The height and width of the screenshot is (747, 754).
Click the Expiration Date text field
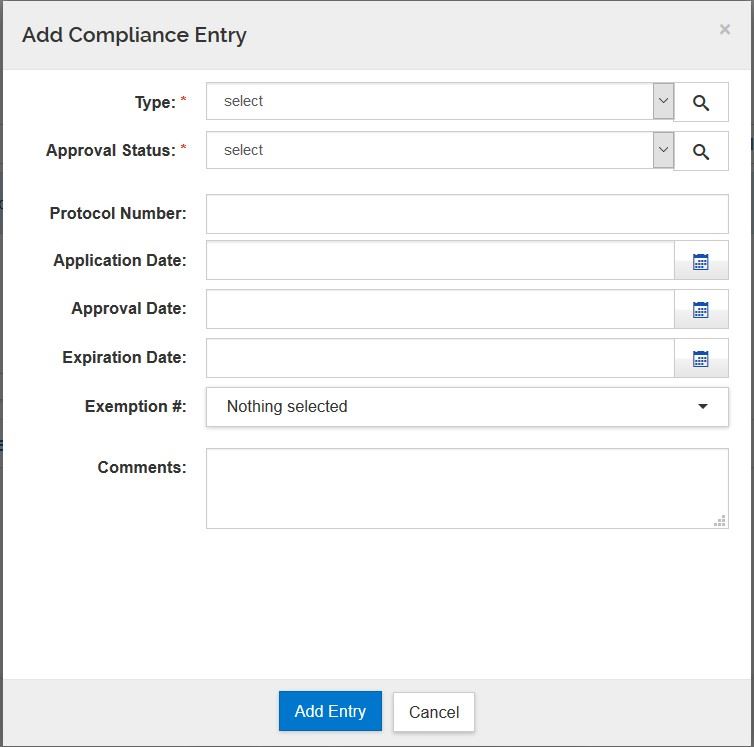point(440,359)
